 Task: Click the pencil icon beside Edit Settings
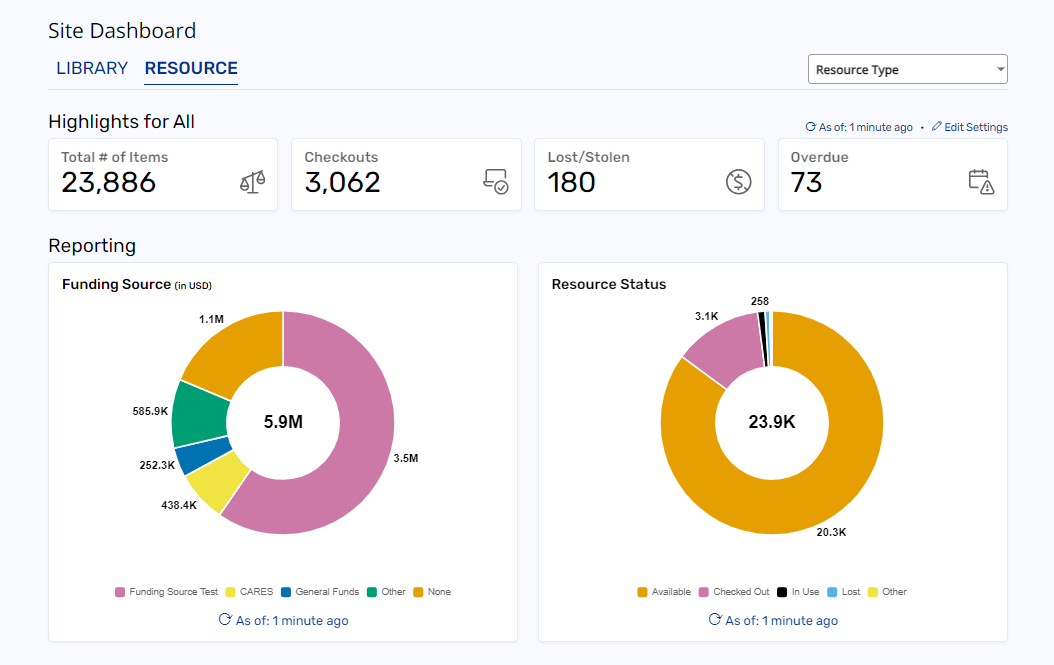click(x=936, y=126)
